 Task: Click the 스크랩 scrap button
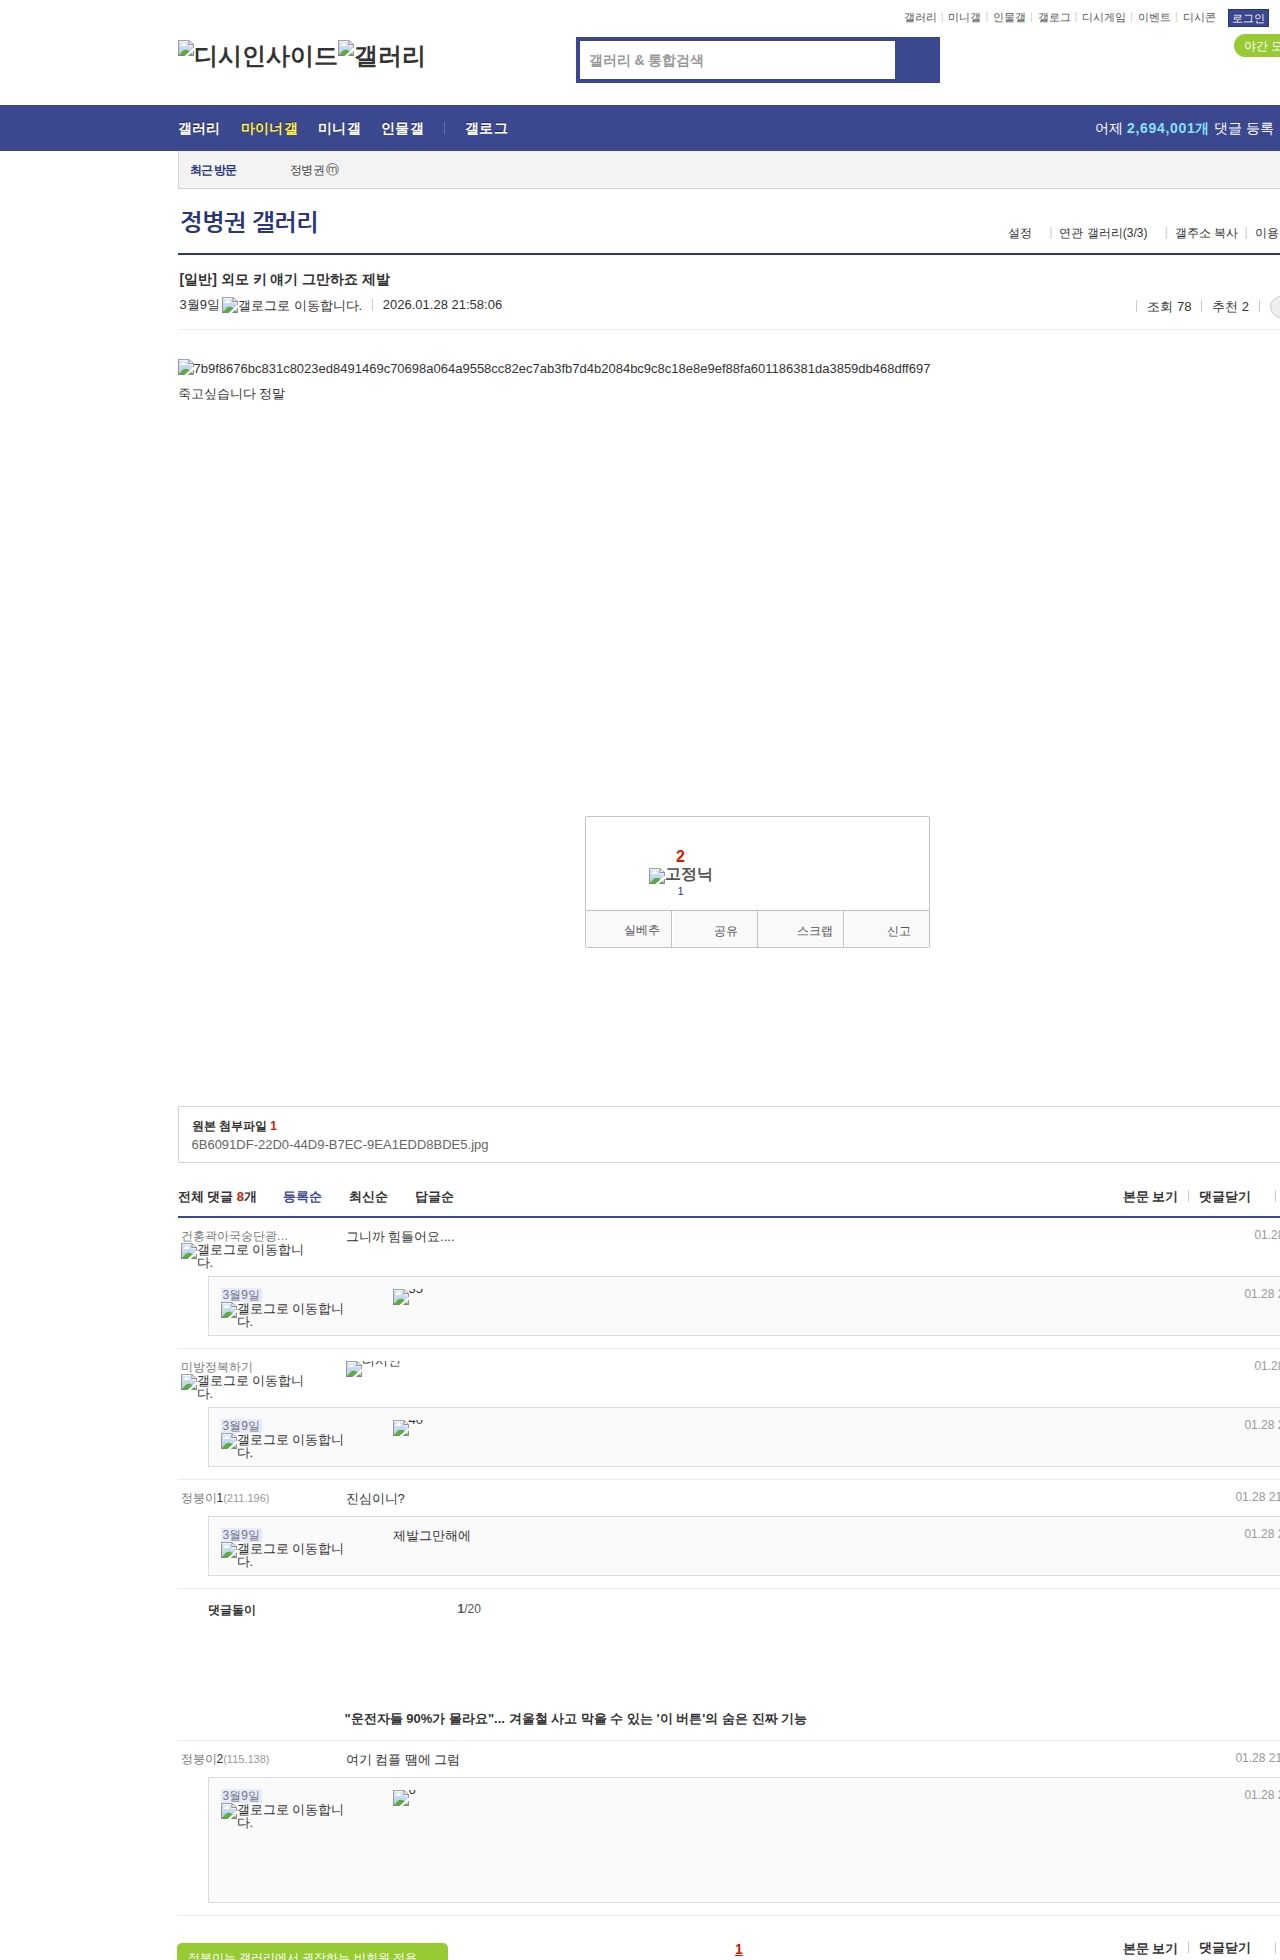coord(801,930)
